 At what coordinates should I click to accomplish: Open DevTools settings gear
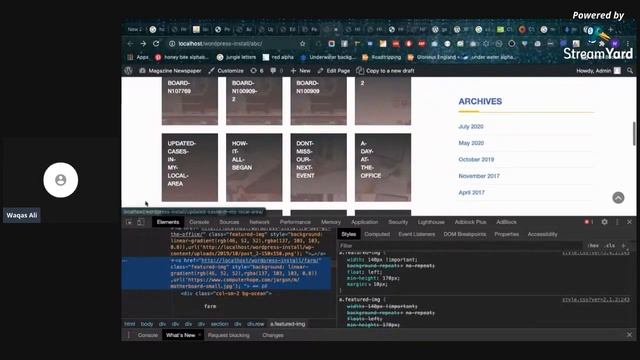pos(604,222)
